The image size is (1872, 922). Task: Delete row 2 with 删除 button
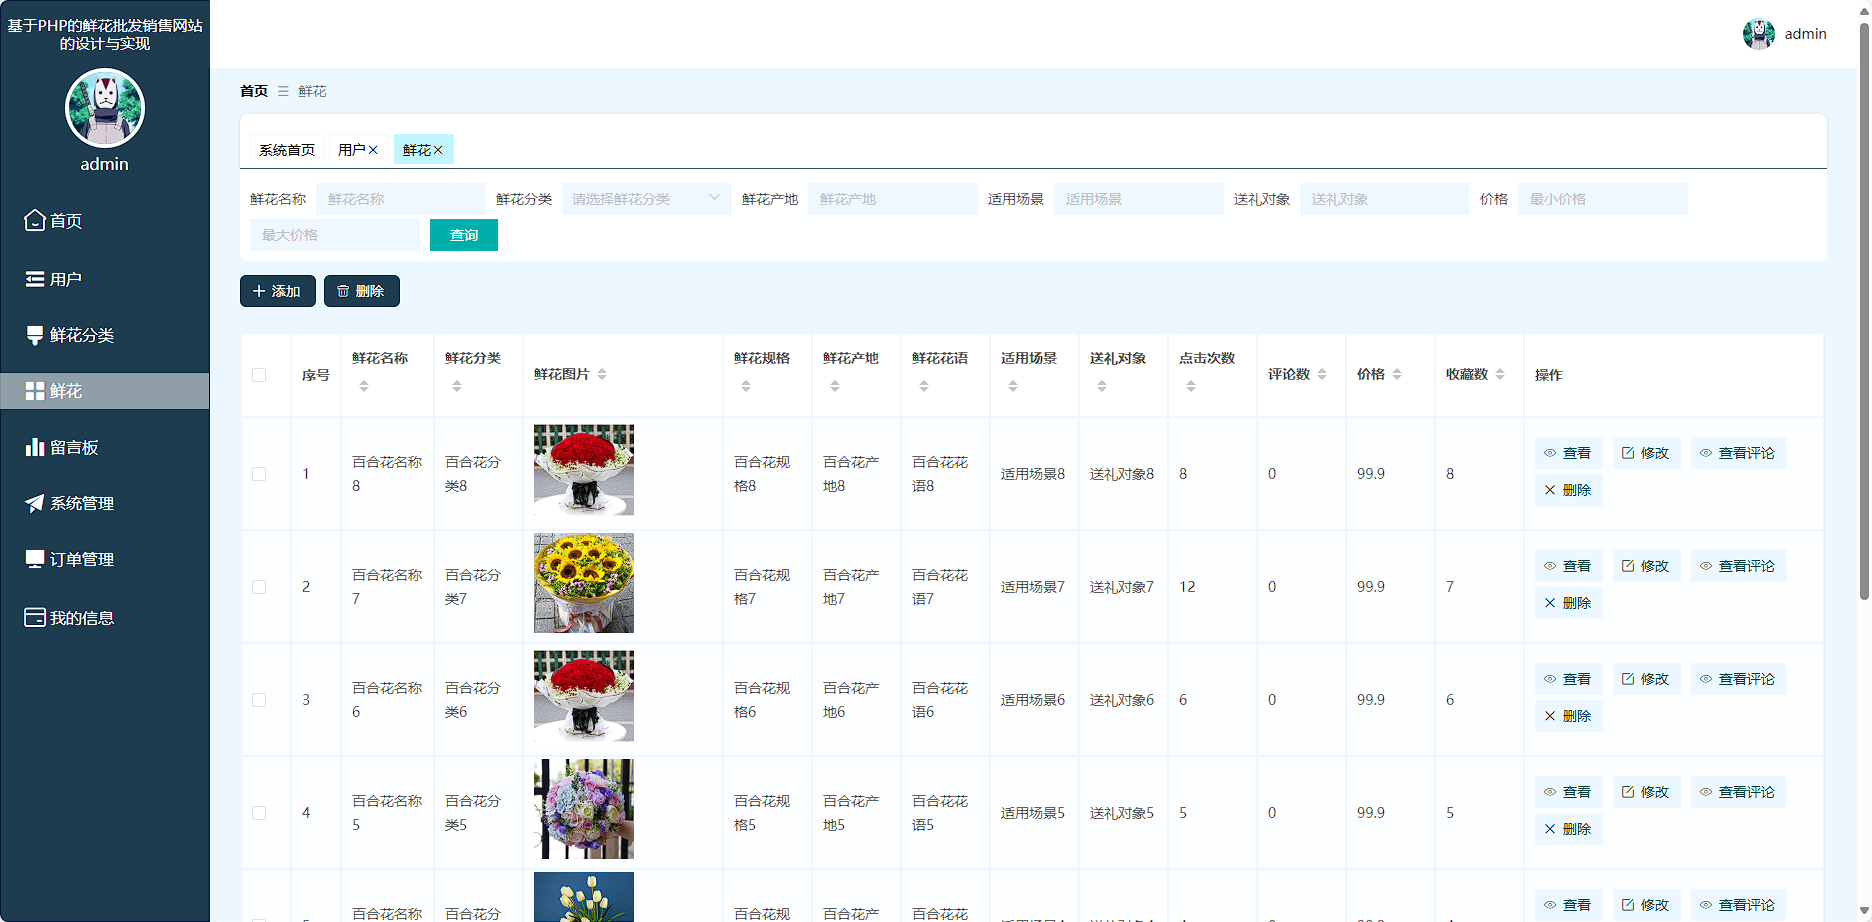pyautogui.click(x=1568, y=603)
